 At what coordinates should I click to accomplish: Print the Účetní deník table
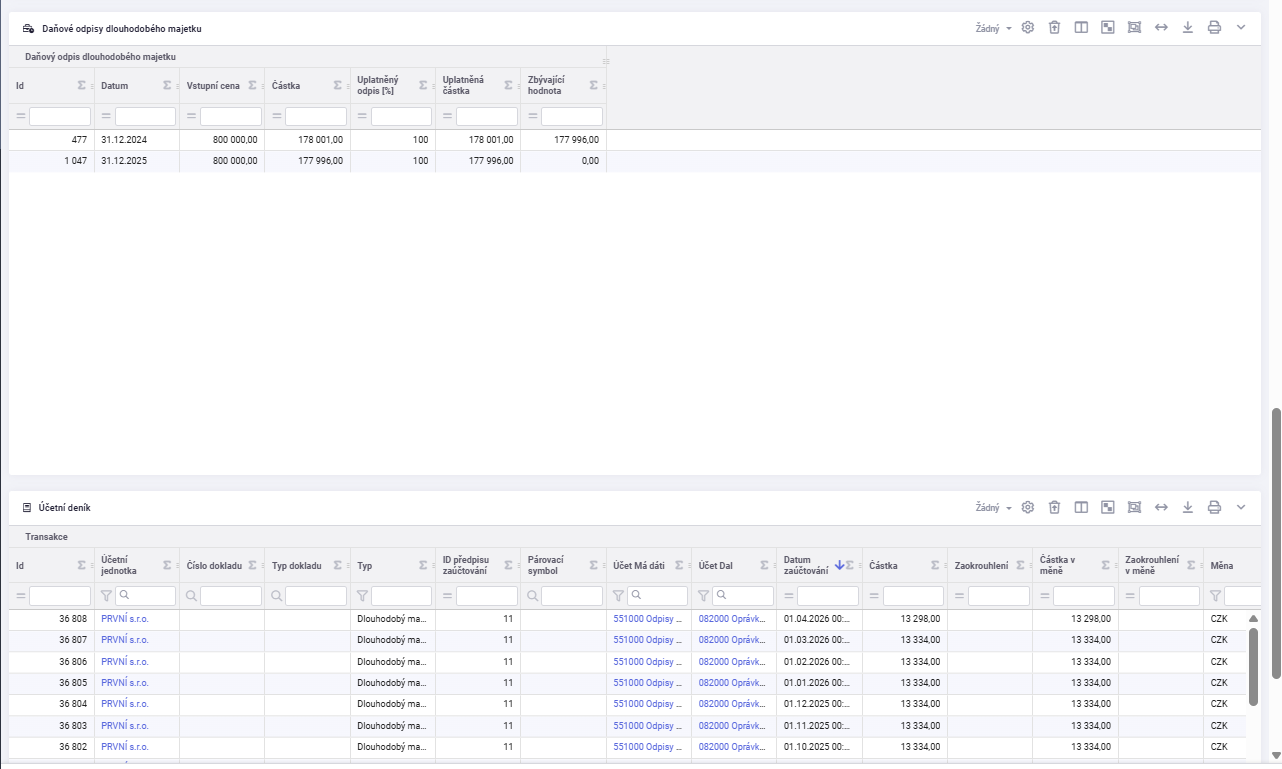pyautogui.click(x=1214, y=507)
